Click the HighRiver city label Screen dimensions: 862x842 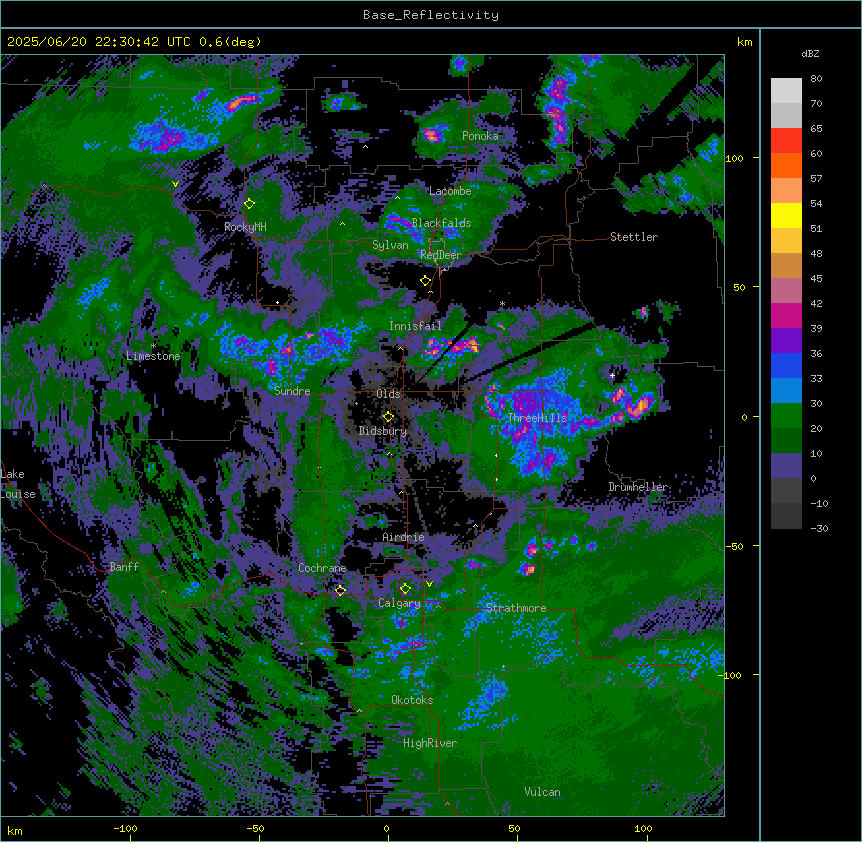(430, 743)
